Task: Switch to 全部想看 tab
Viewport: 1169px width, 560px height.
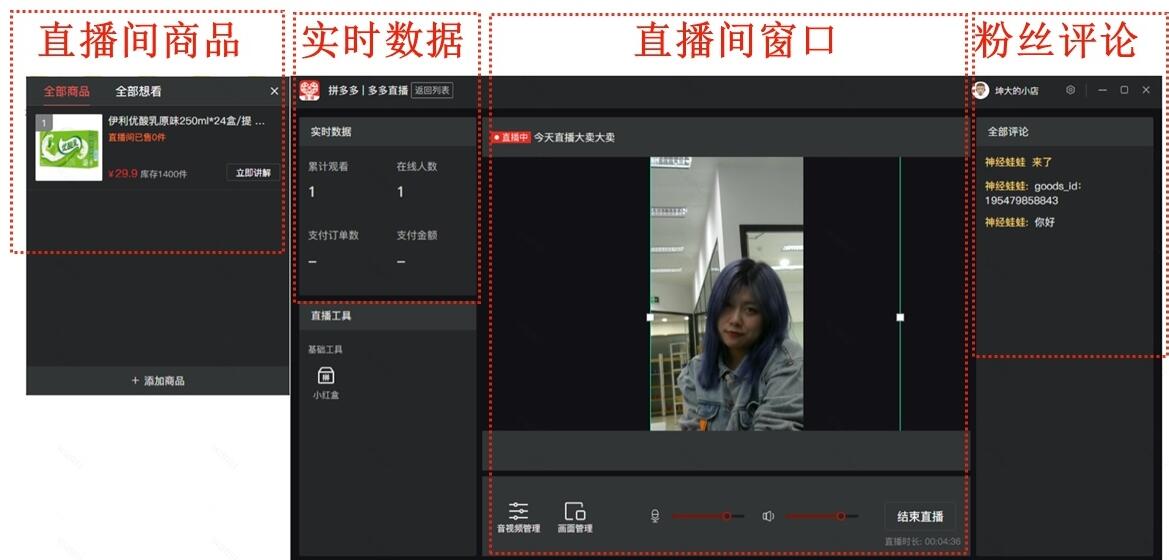Action: pyautogui.click(x=138, y=91)
